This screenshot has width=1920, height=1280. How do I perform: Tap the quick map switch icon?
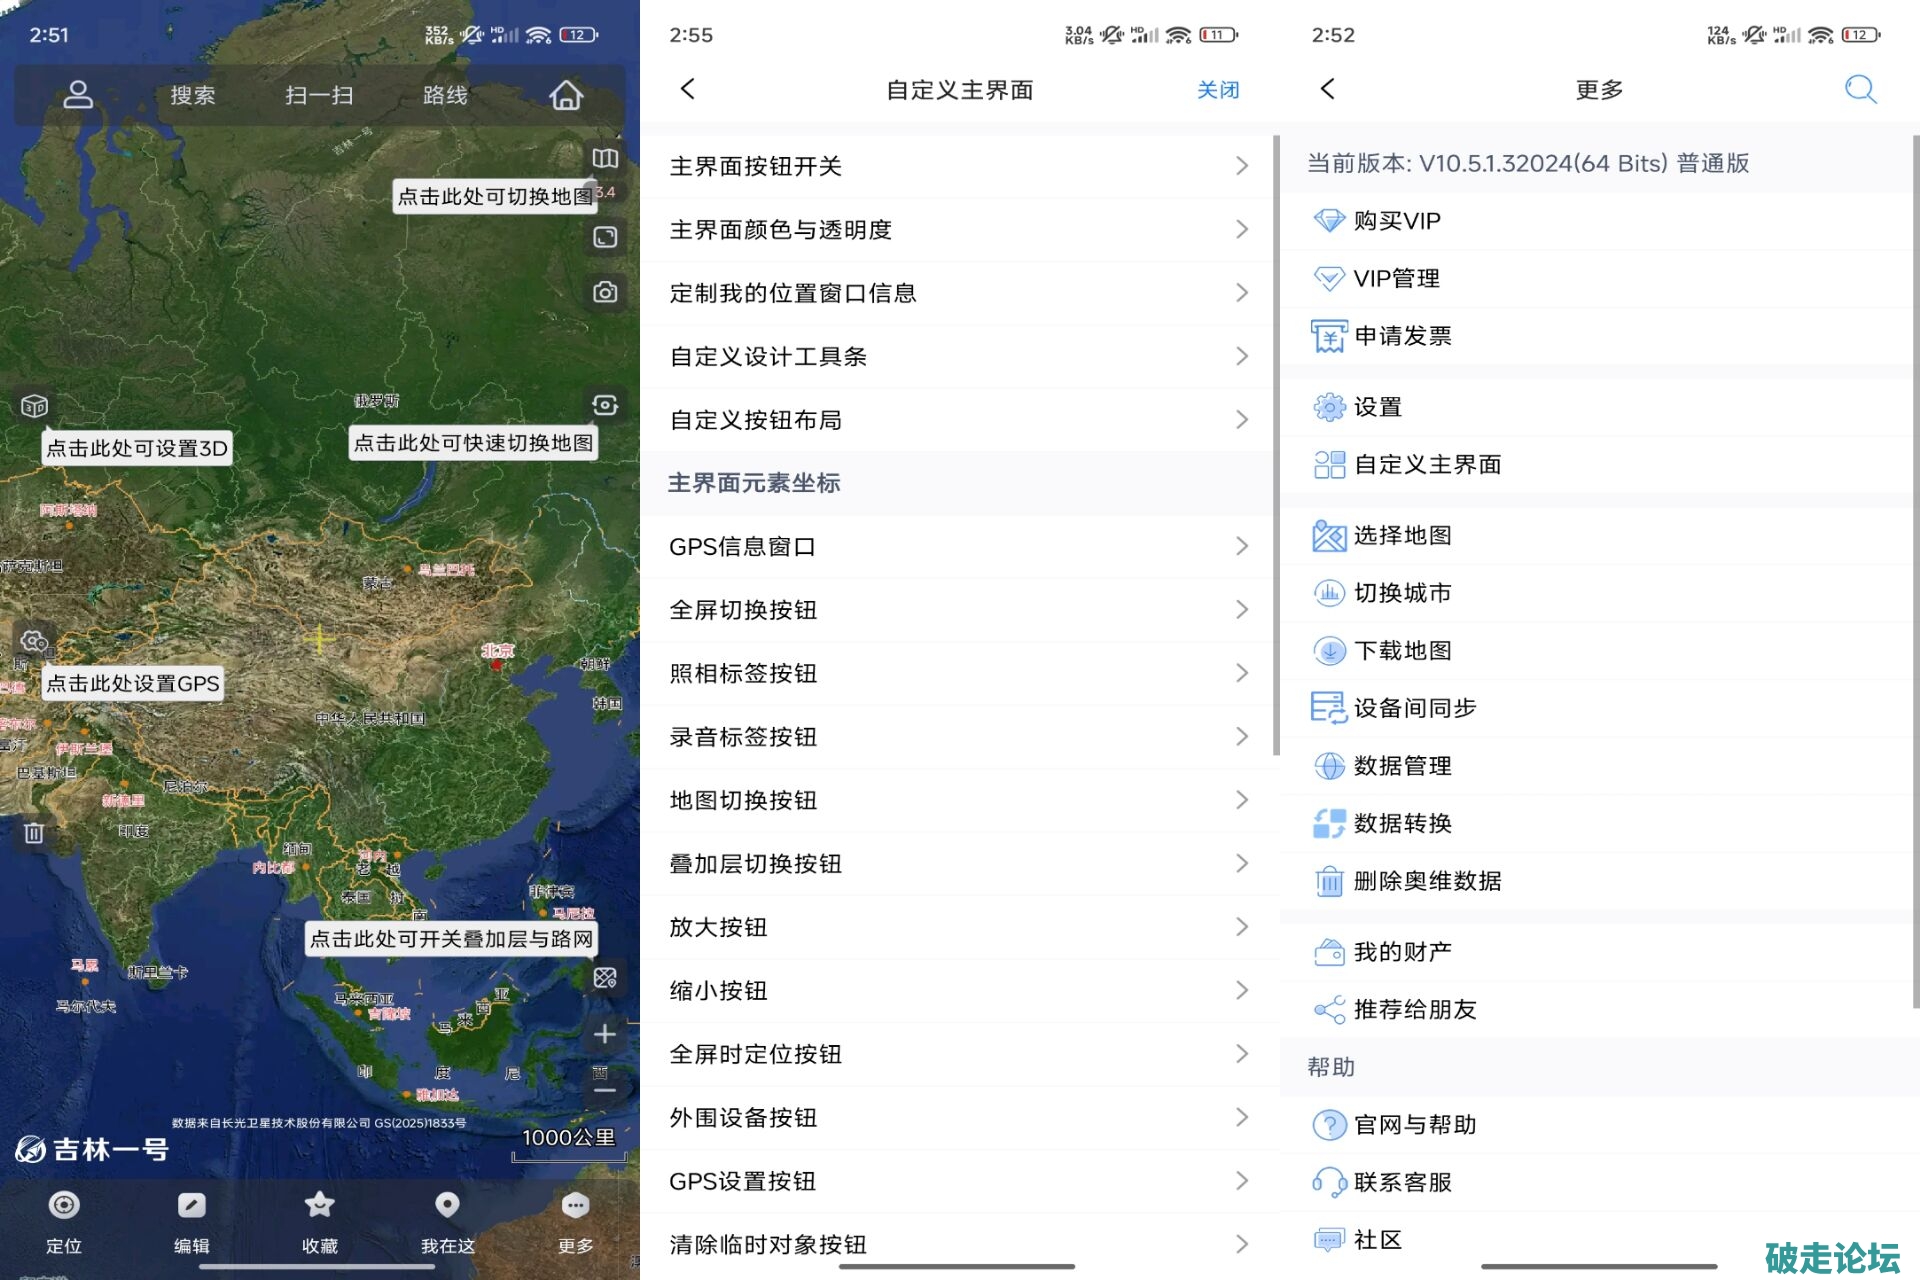pos(605,405)
